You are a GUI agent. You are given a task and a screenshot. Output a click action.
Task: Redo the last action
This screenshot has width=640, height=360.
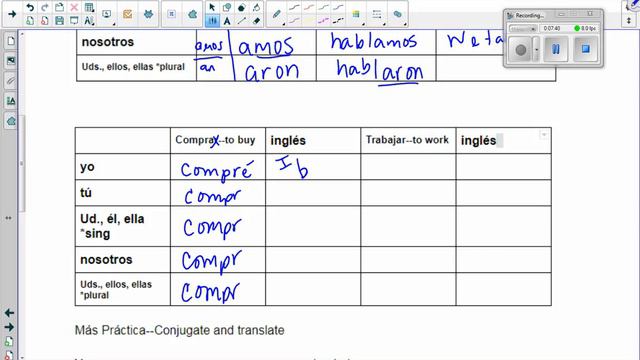pyautogui.click(x=44, y=7)
